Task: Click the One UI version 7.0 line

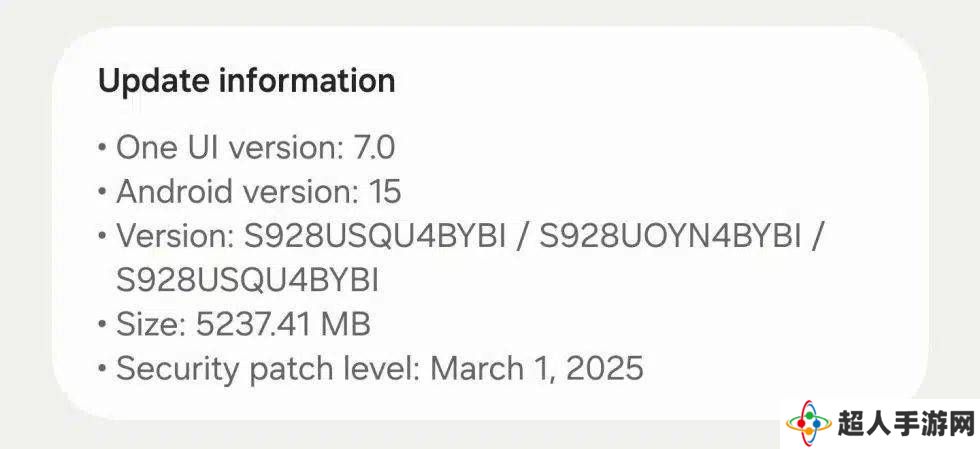Action: pyautogui.click(x=256, y=148)
